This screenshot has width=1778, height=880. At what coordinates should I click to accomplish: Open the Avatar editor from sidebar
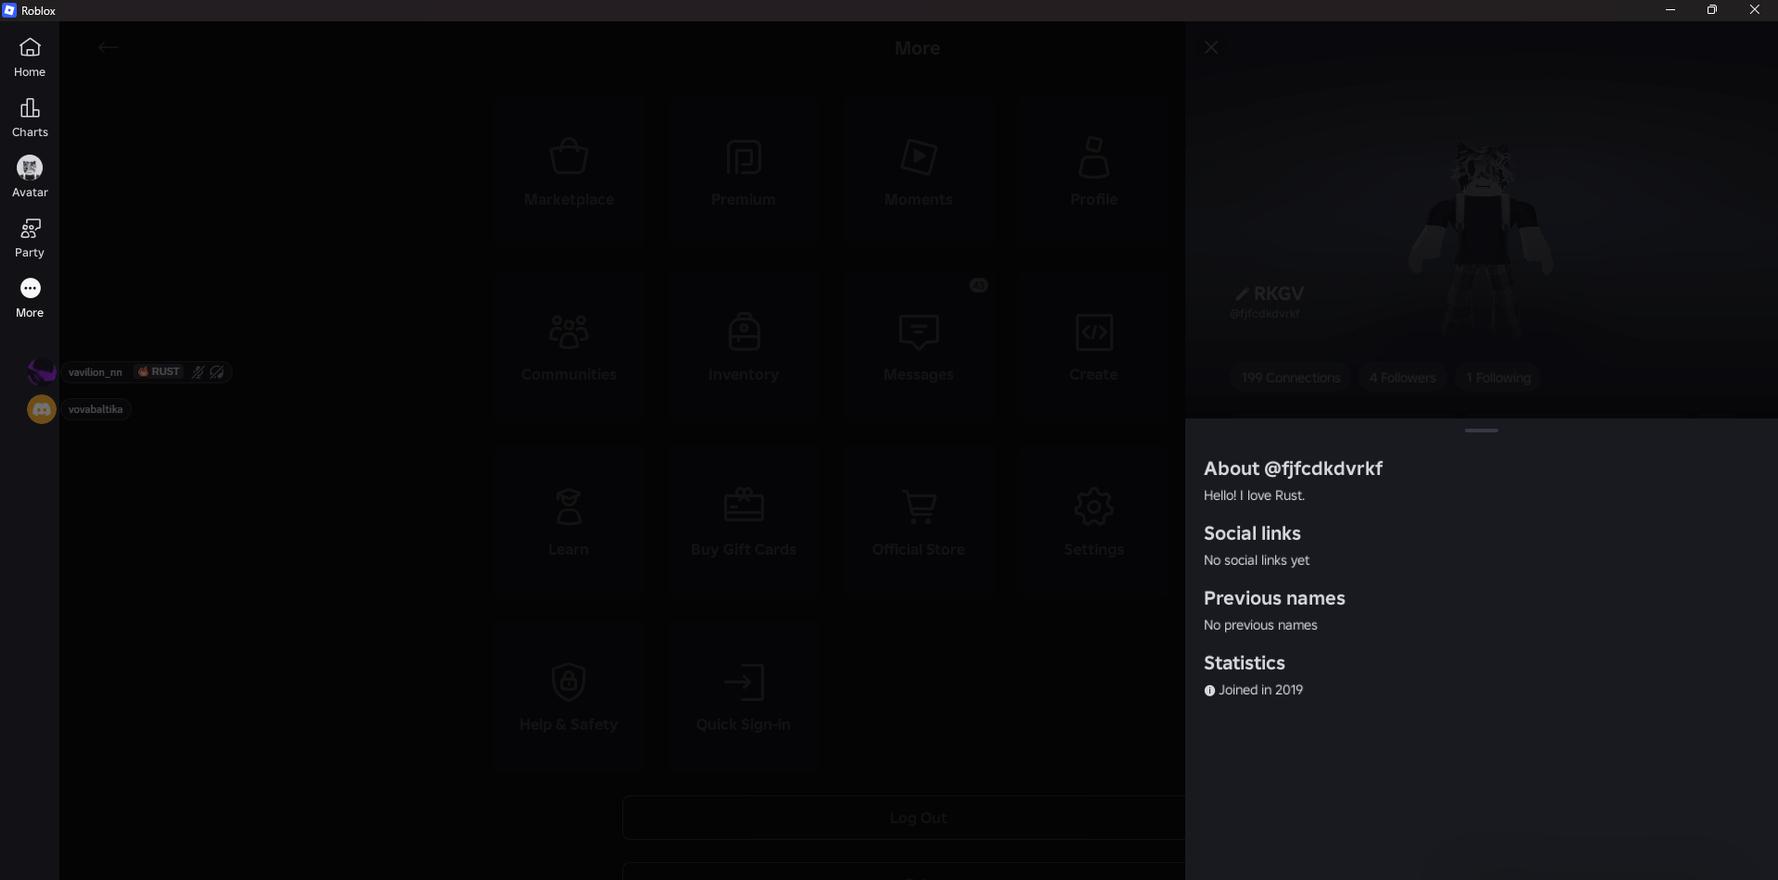coord(30,177)
